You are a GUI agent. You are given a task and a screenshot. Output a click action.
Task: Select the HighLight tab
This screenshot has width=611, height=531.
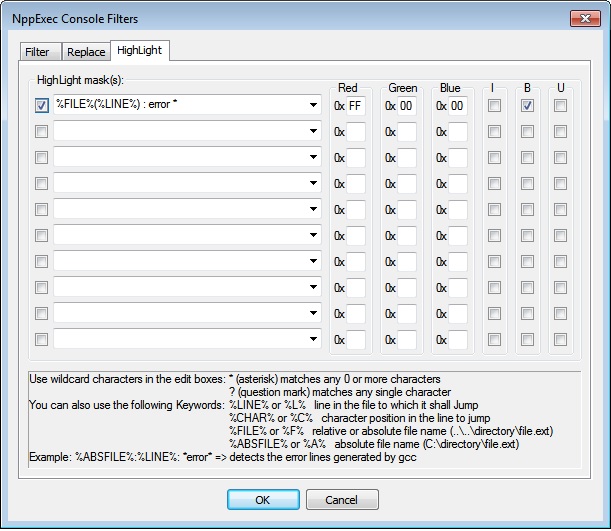coord(140,50)
